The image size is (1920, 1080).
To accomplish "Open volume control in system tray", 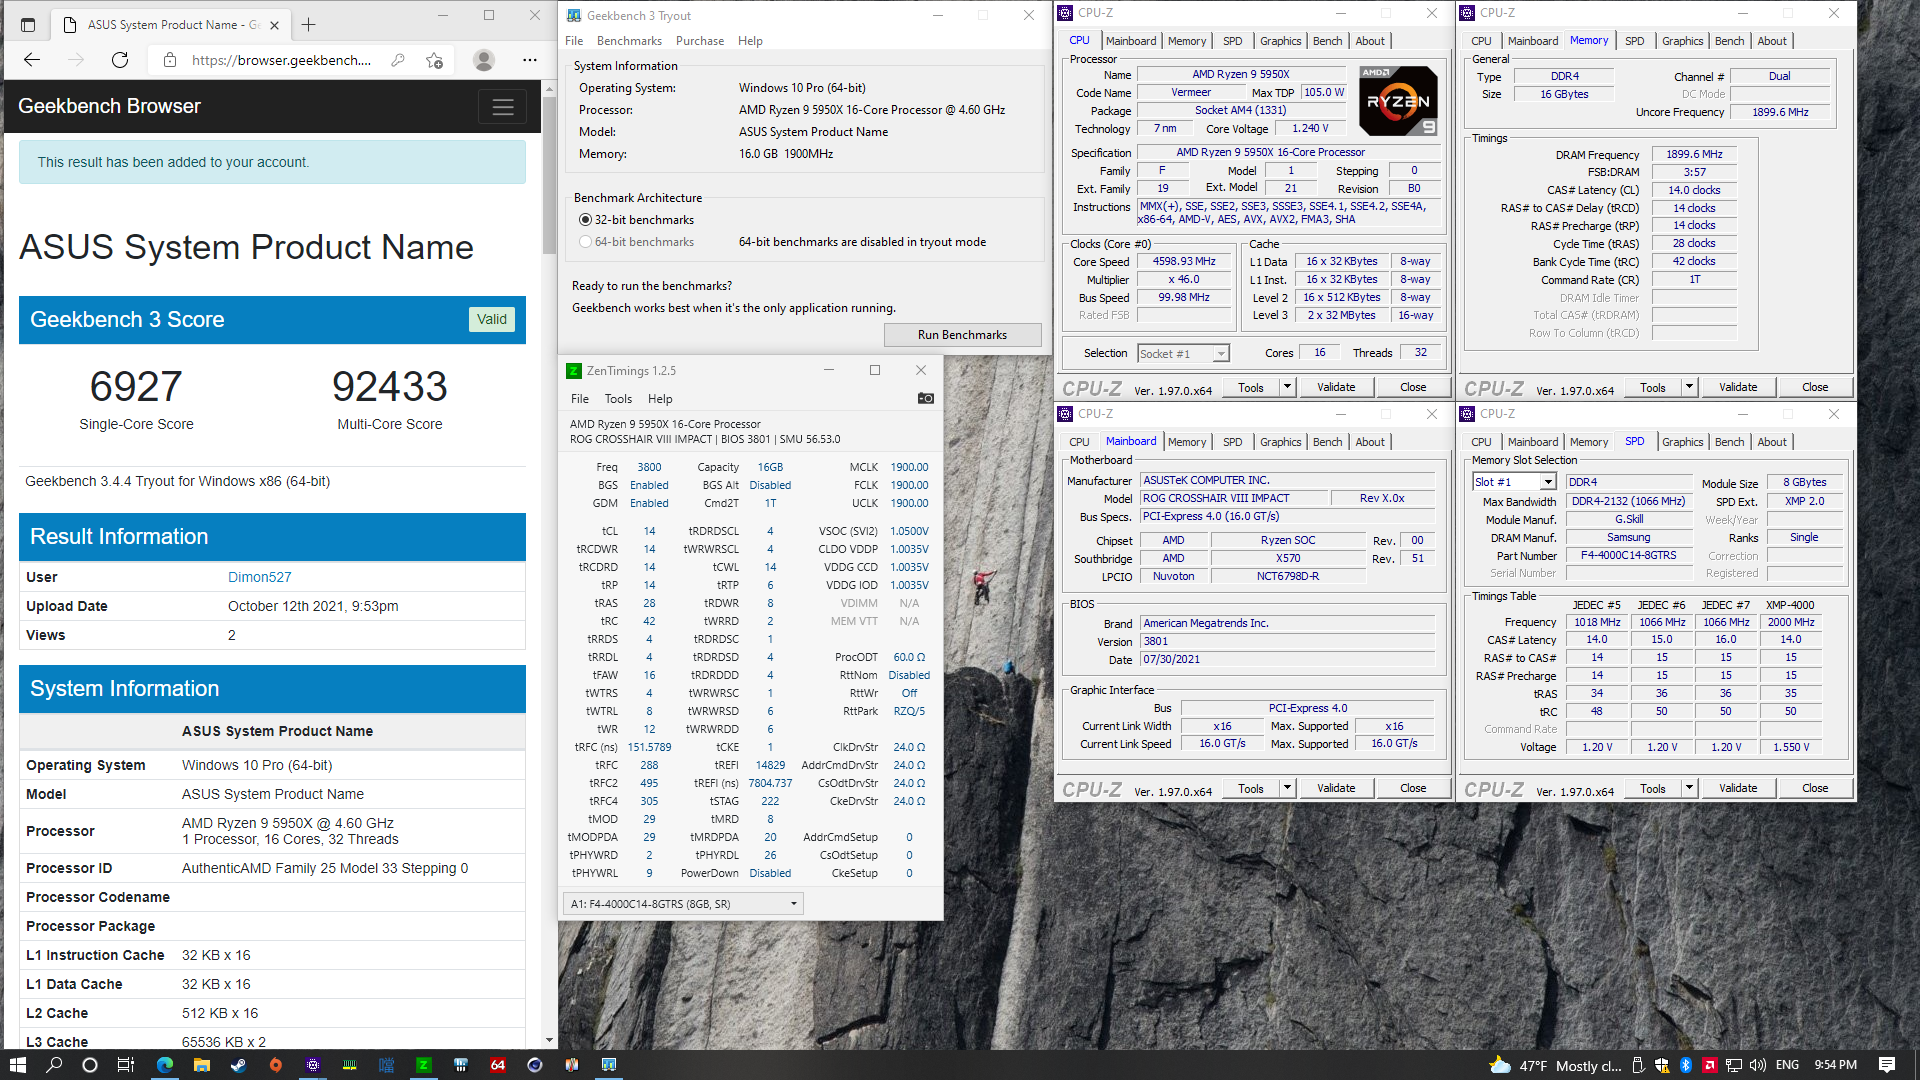I will coord(1758,1065).
